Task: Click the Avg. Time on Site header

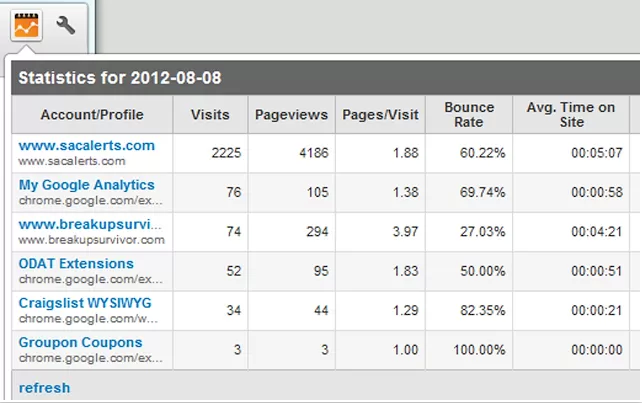Action: pos(571,115)
